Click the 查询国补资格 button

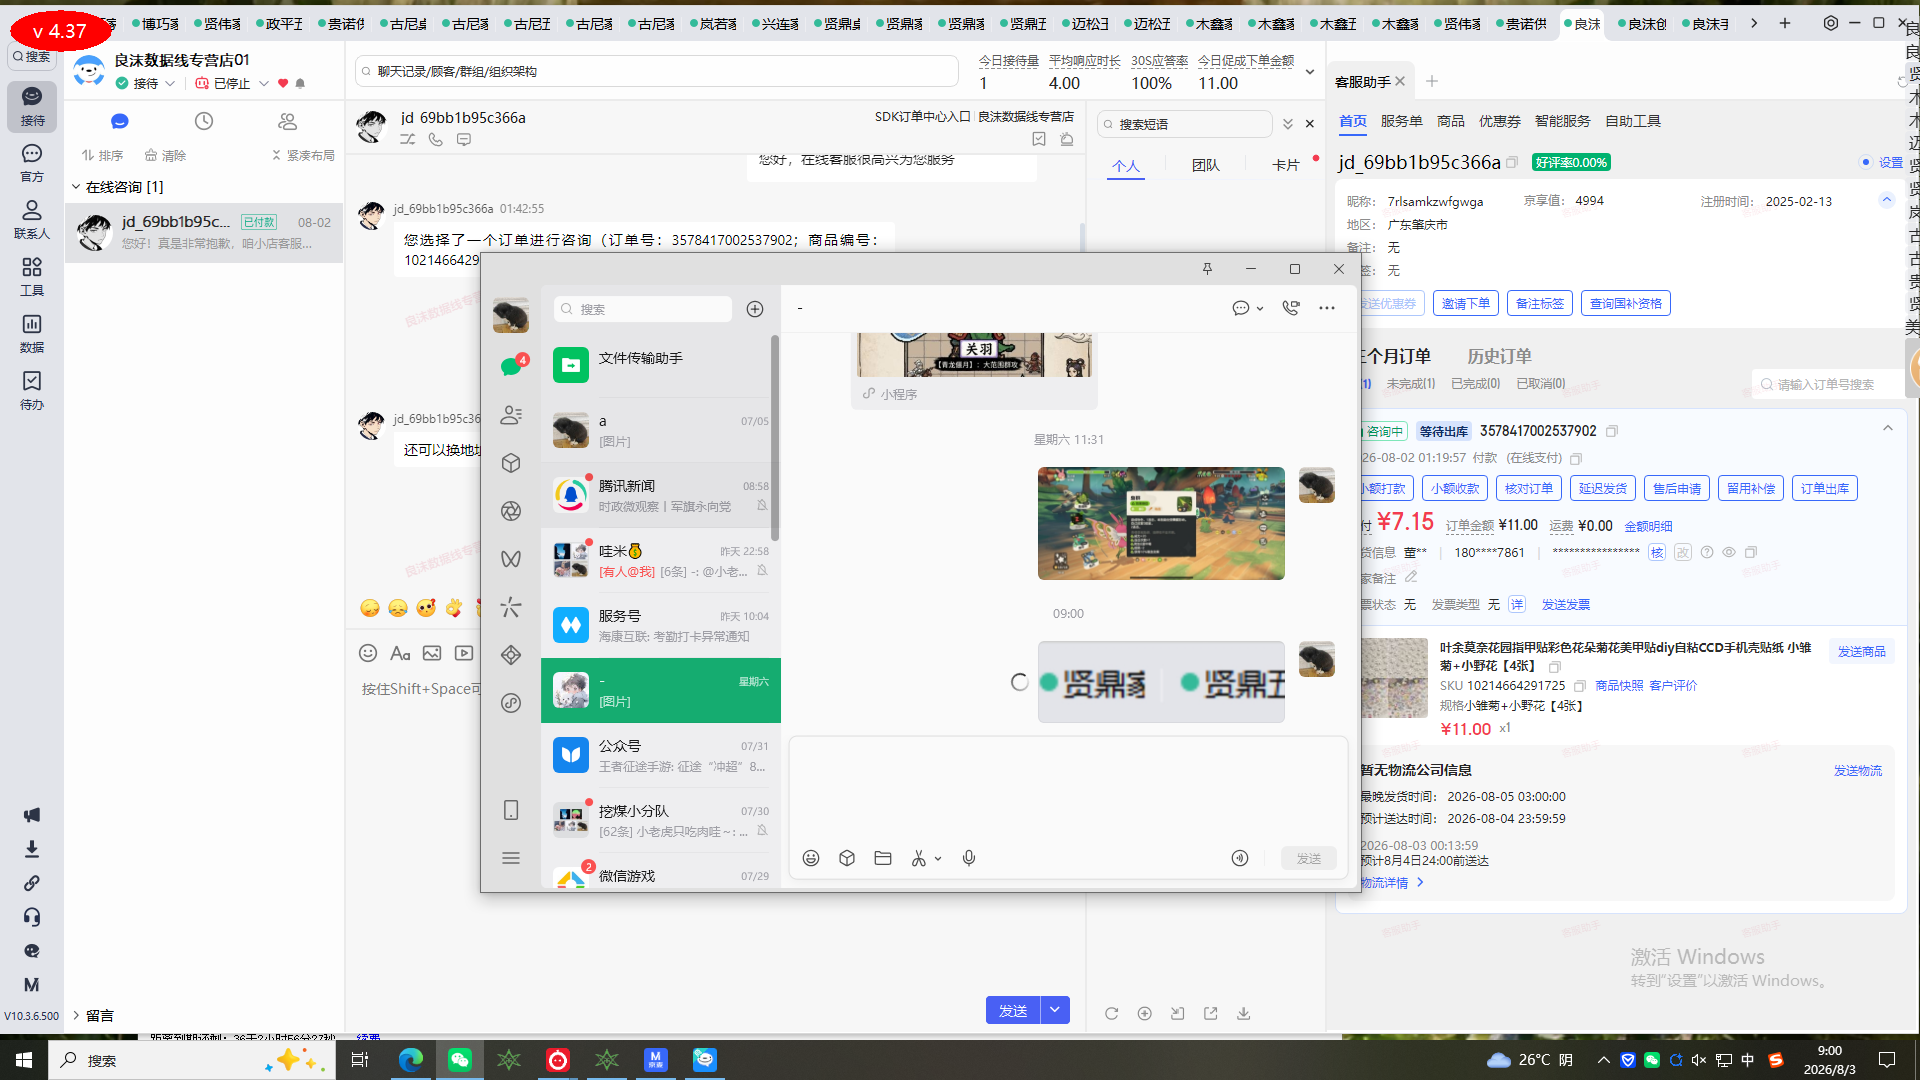(1625, 303)
